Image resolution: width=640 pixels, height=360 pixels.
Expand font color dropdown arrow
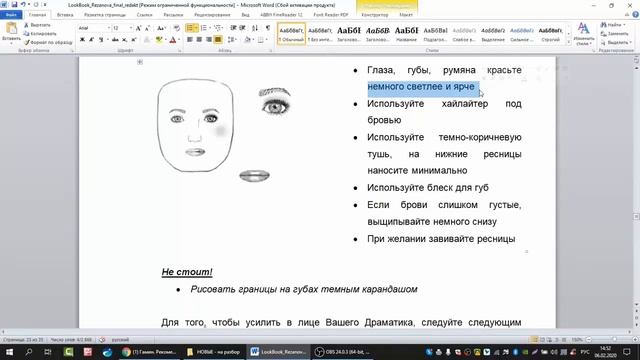coord(179,40)
